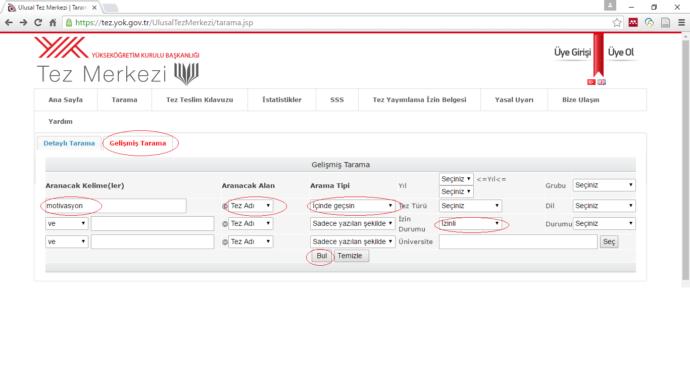Reload the page with the refresh icon
This screenshot has width=690, height=388.
click(38, 22)
